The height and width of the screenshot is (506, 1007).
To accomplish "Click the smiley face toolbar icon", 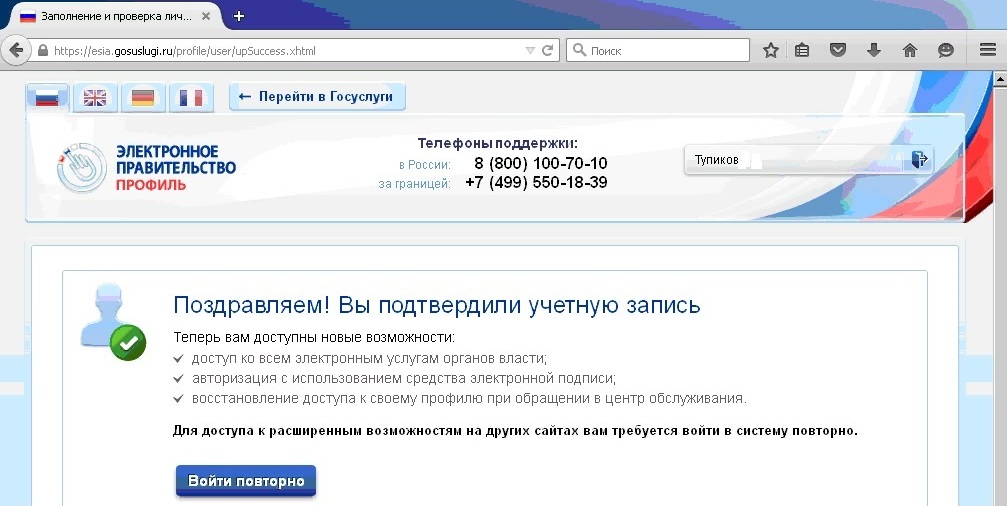I will click(x=945, y=50).
